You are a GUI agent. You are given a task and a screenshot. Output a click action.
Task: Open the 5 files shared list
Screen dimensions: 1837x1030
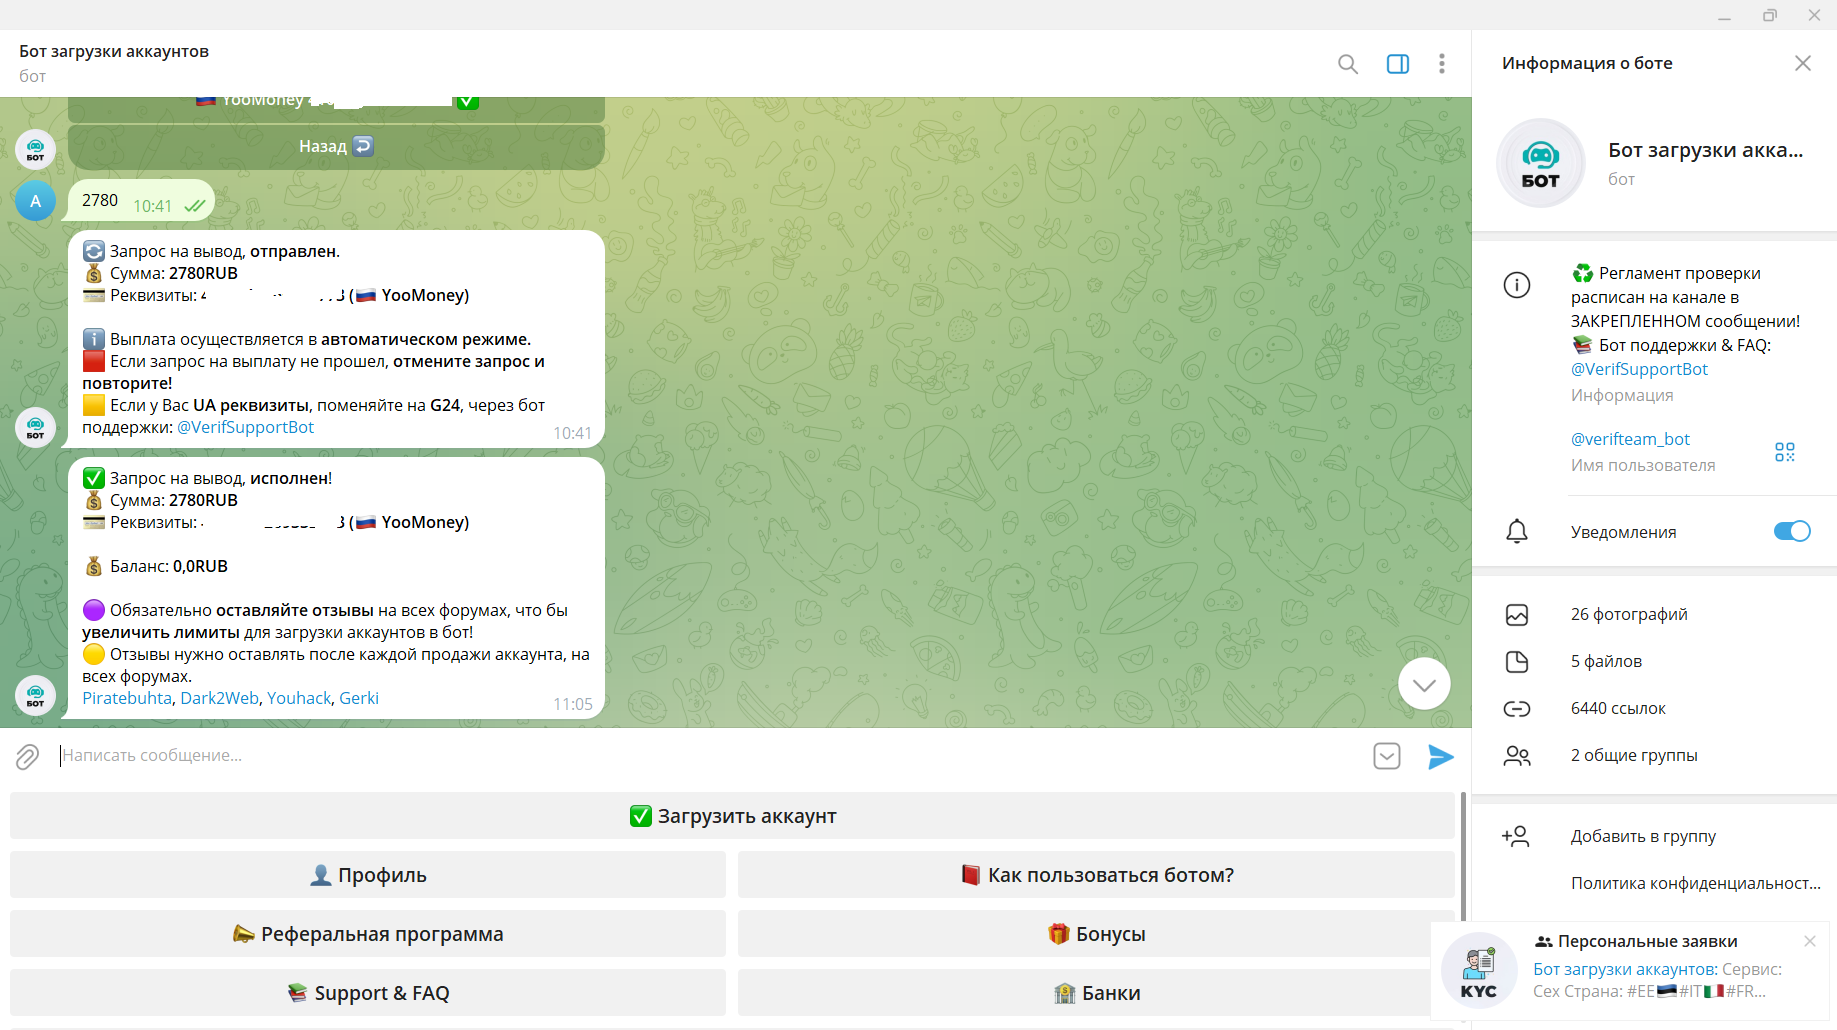pos(1605,661)
